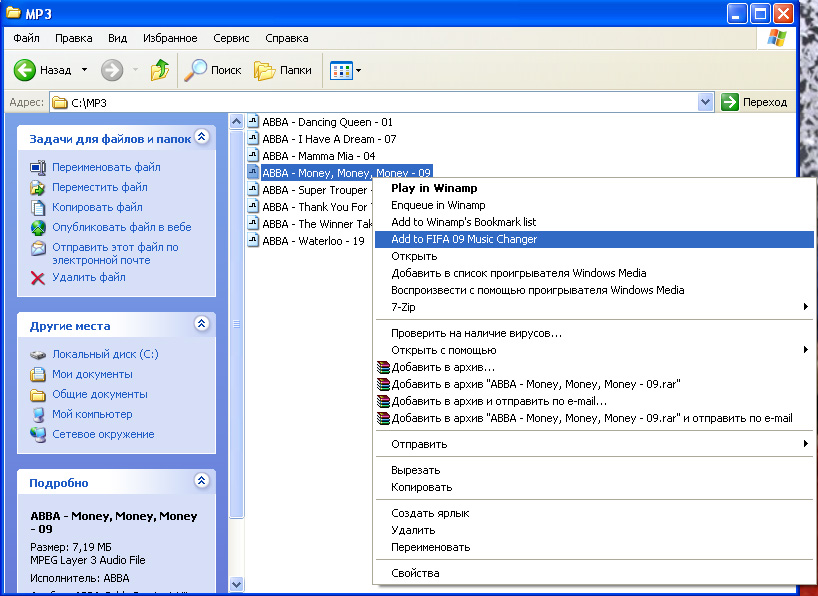Open the Views mode button
Viewport: 818px width, 596px height.
tap(341, 70)
